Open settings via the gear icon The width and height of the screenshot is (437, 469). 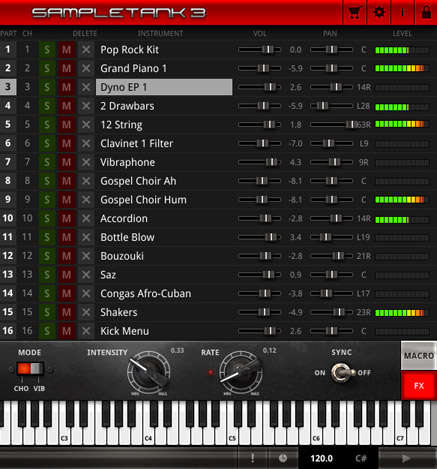click(x=379, y=13)
